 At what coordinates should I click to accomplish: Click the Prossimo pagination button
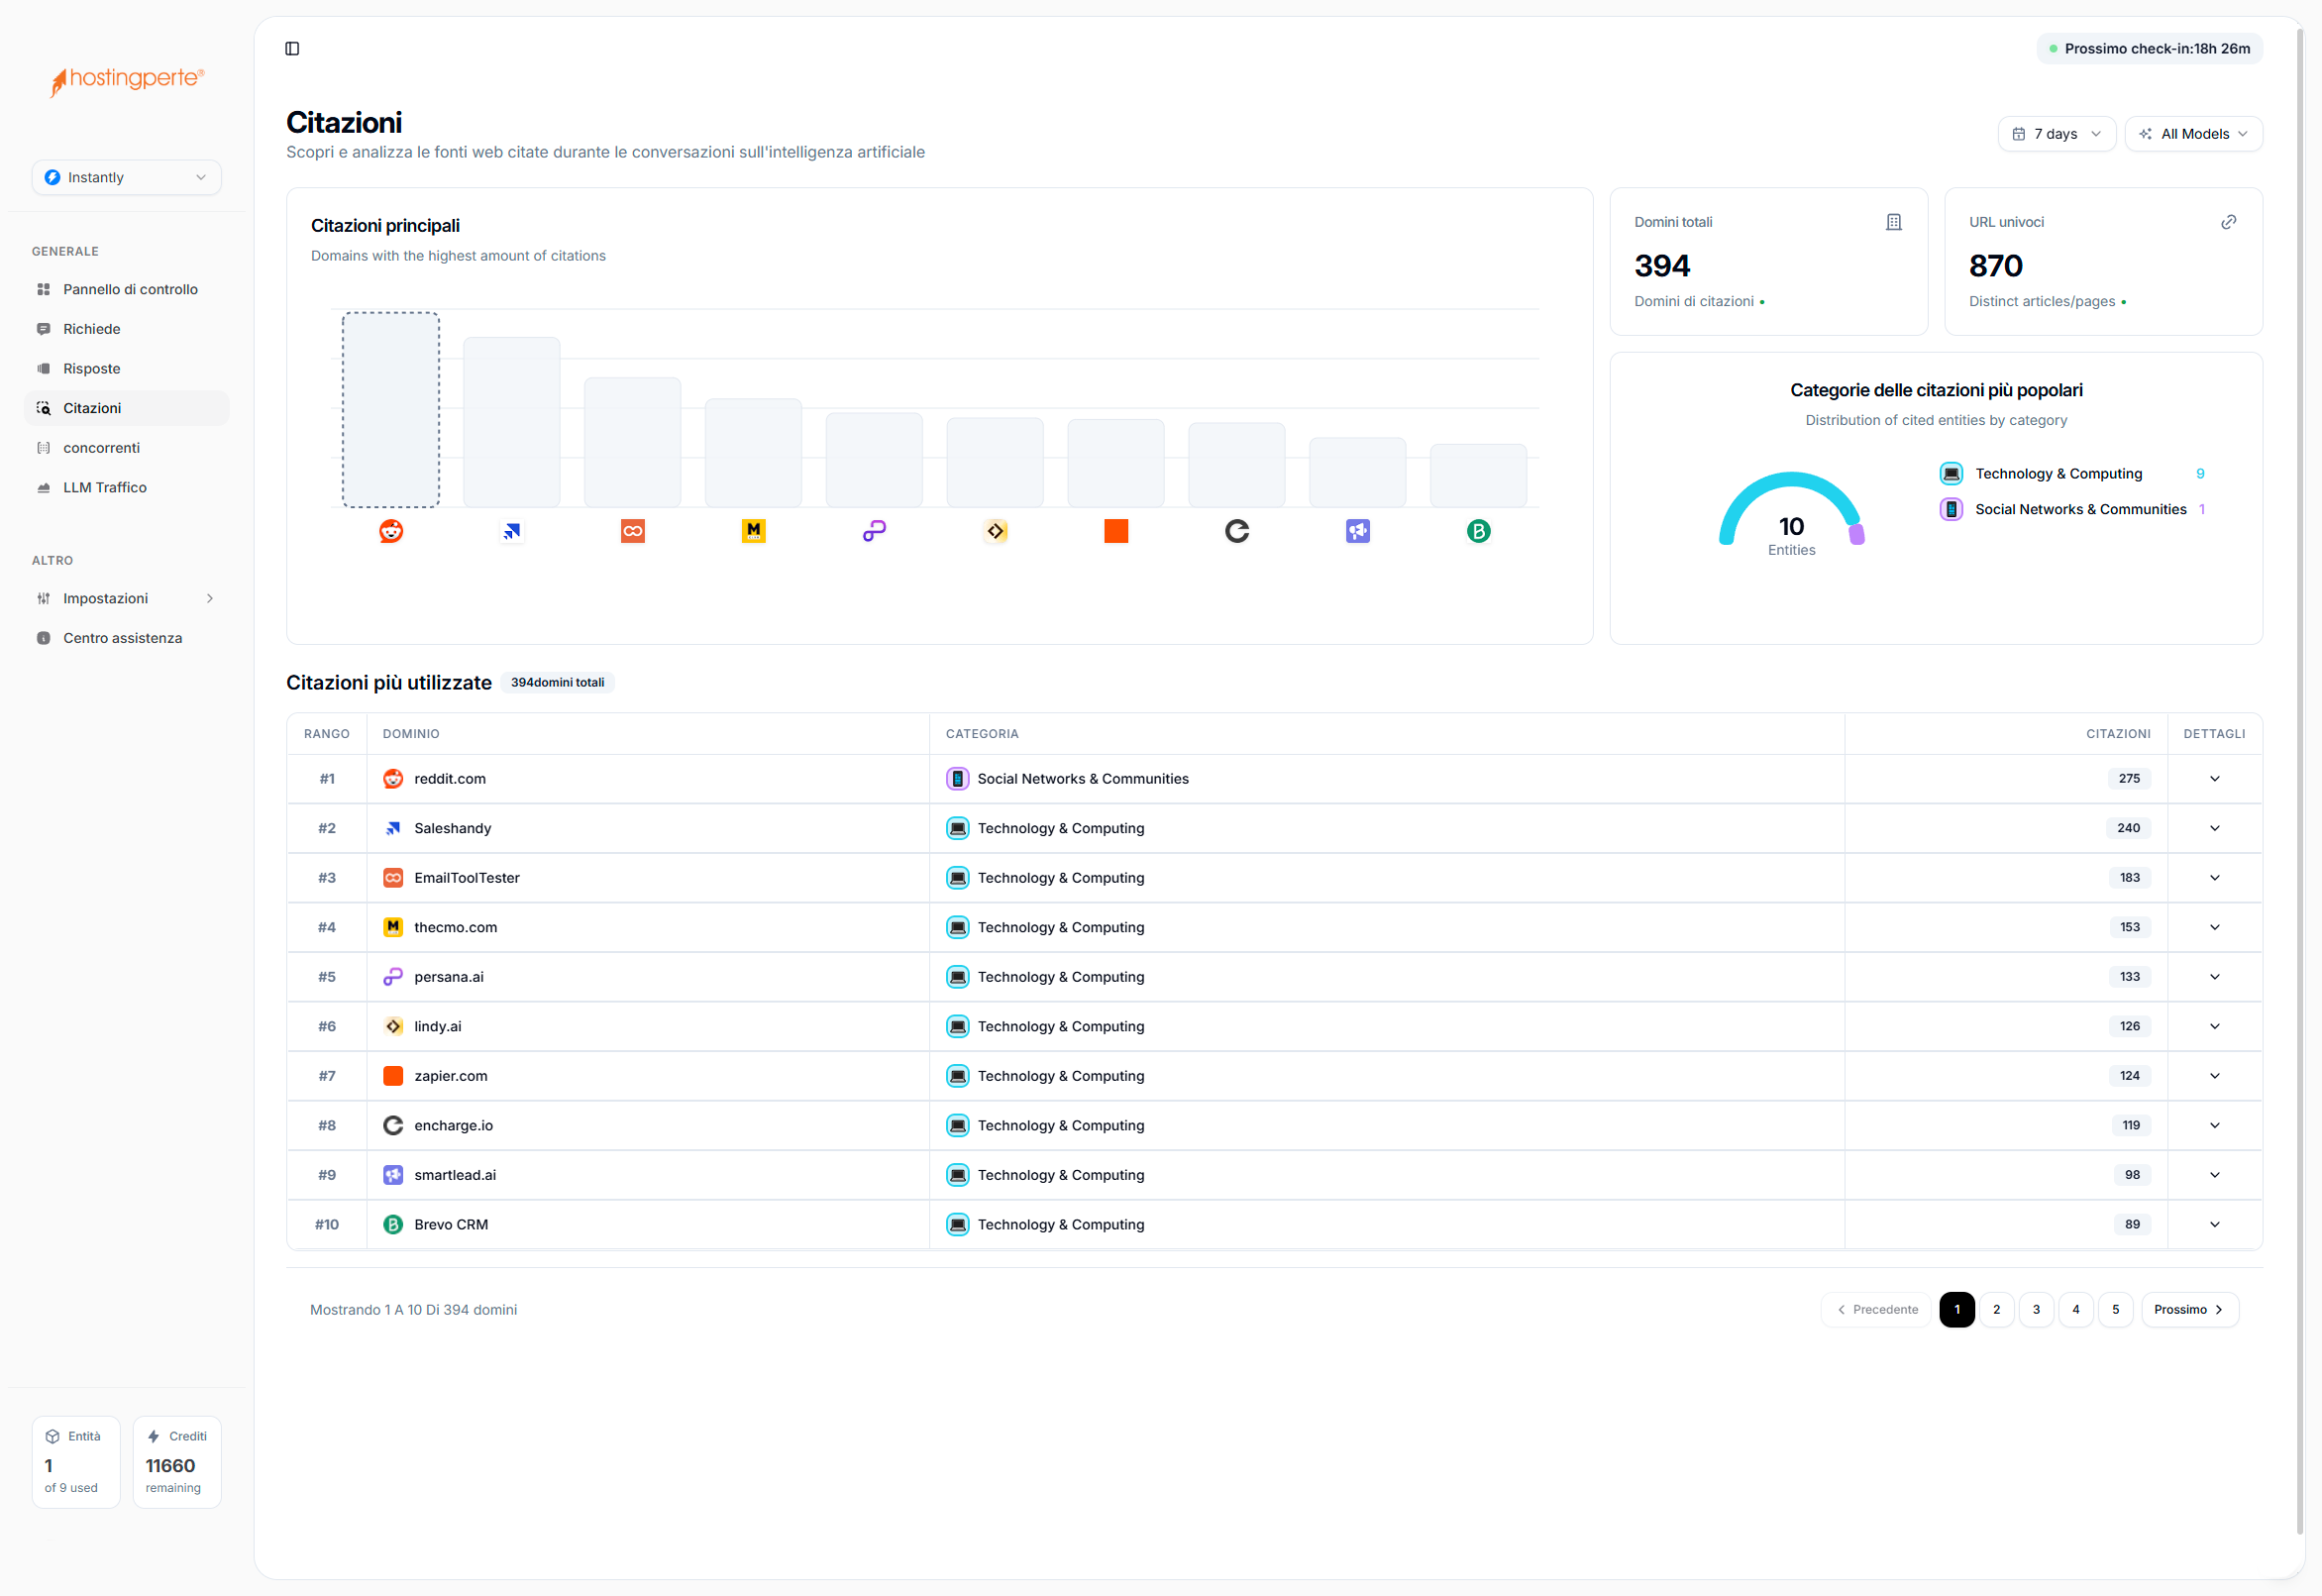click(2188, 1309)
